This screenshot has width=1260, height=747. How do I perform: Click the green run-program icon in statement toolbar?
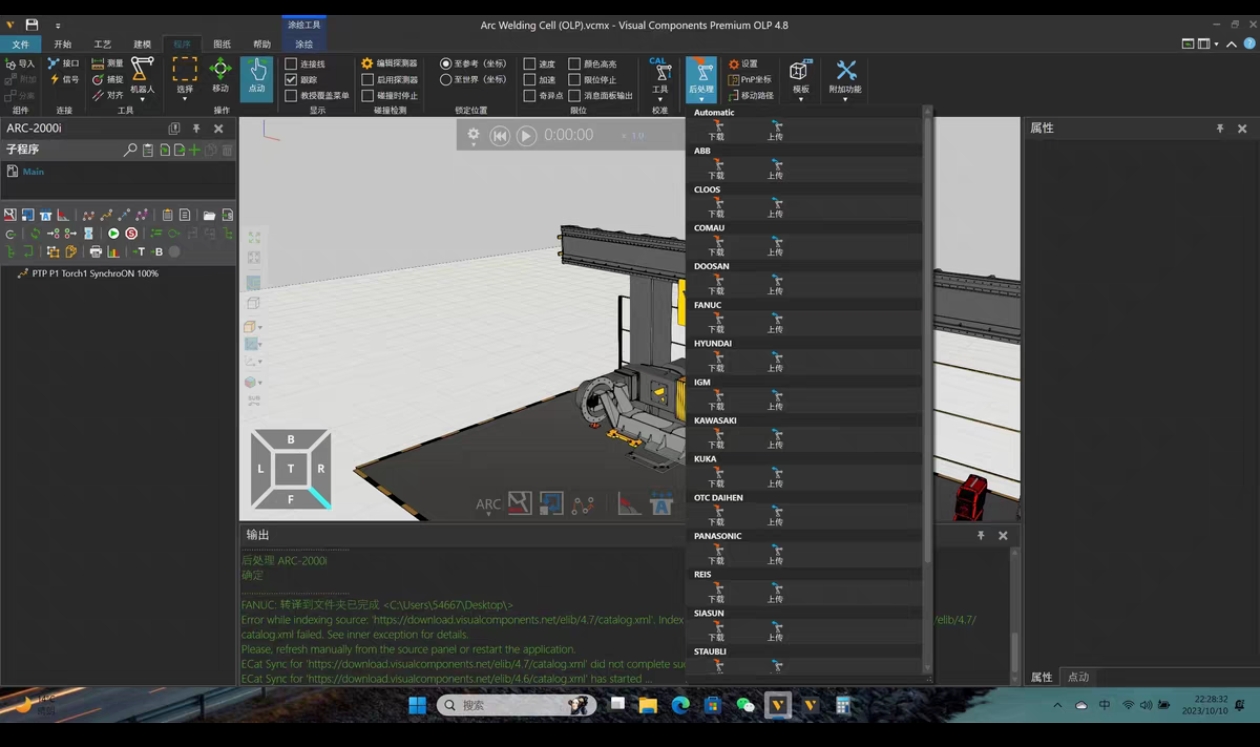[x=113, y=233]
